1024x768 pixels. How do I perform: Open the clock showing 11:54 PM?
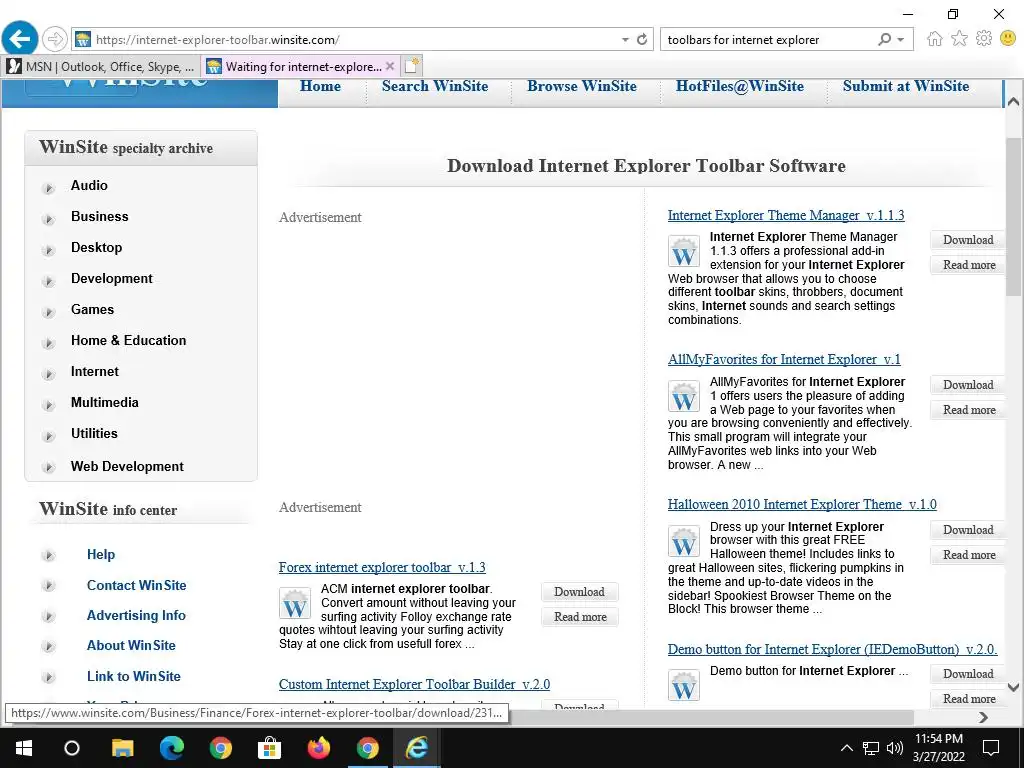tap(939, 748)
